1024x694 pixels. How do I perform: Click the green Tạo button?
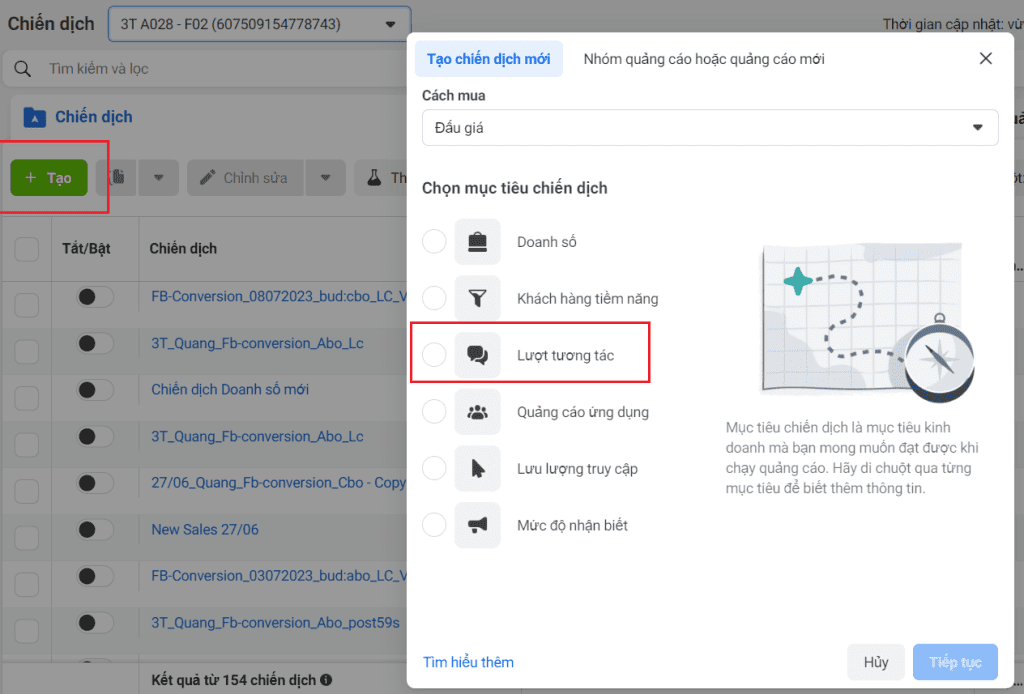click(49, 178)
